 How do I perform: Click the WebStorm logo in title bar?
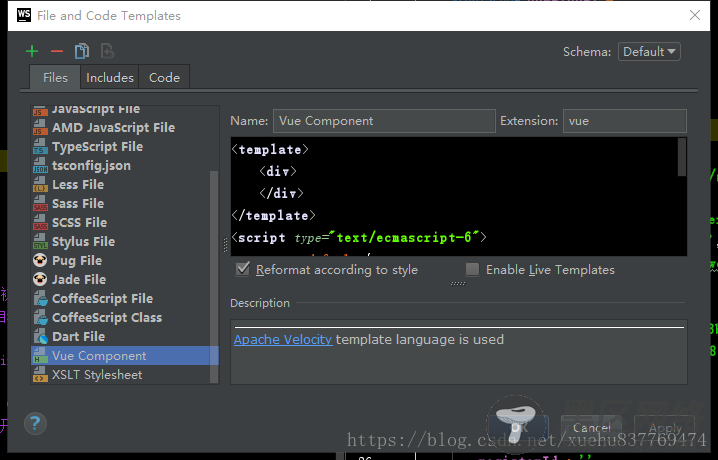pyautogui.click(x=24, y=15)
